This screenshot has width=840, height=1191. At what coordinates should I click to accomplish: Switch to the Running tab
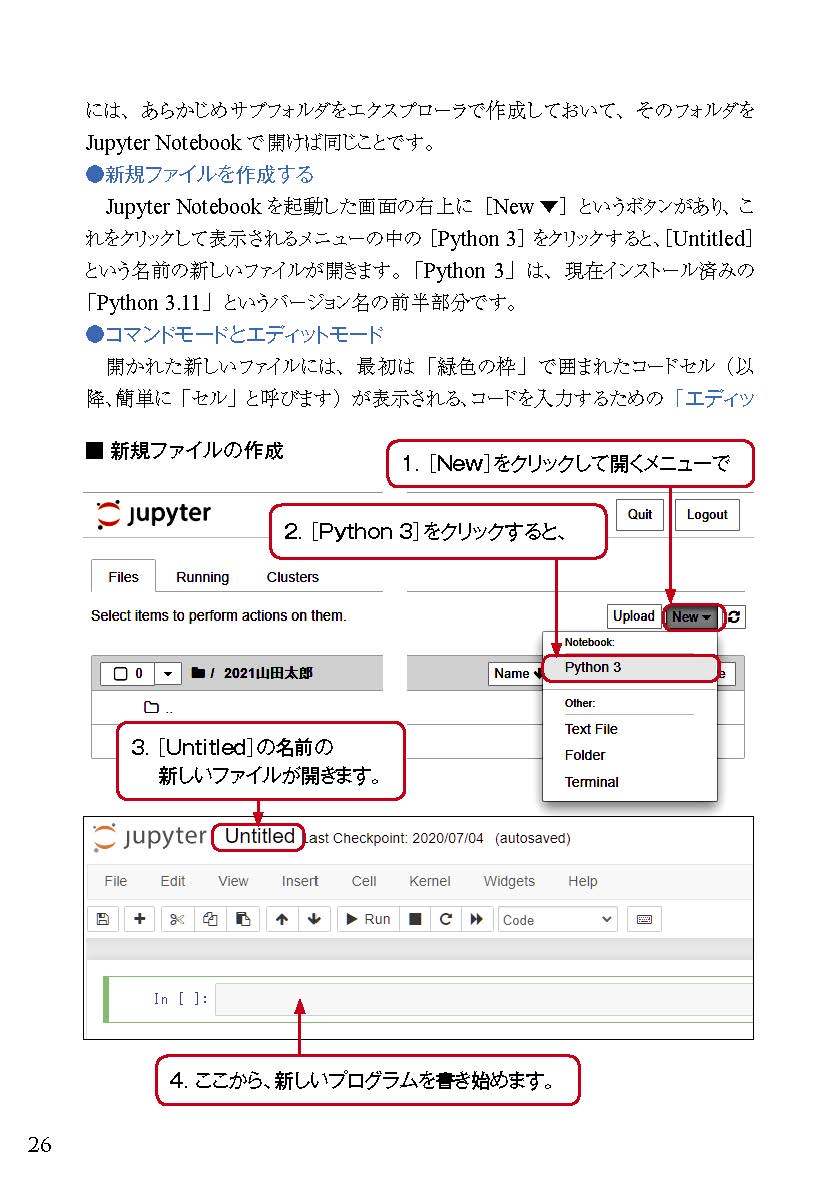[202, 577]
